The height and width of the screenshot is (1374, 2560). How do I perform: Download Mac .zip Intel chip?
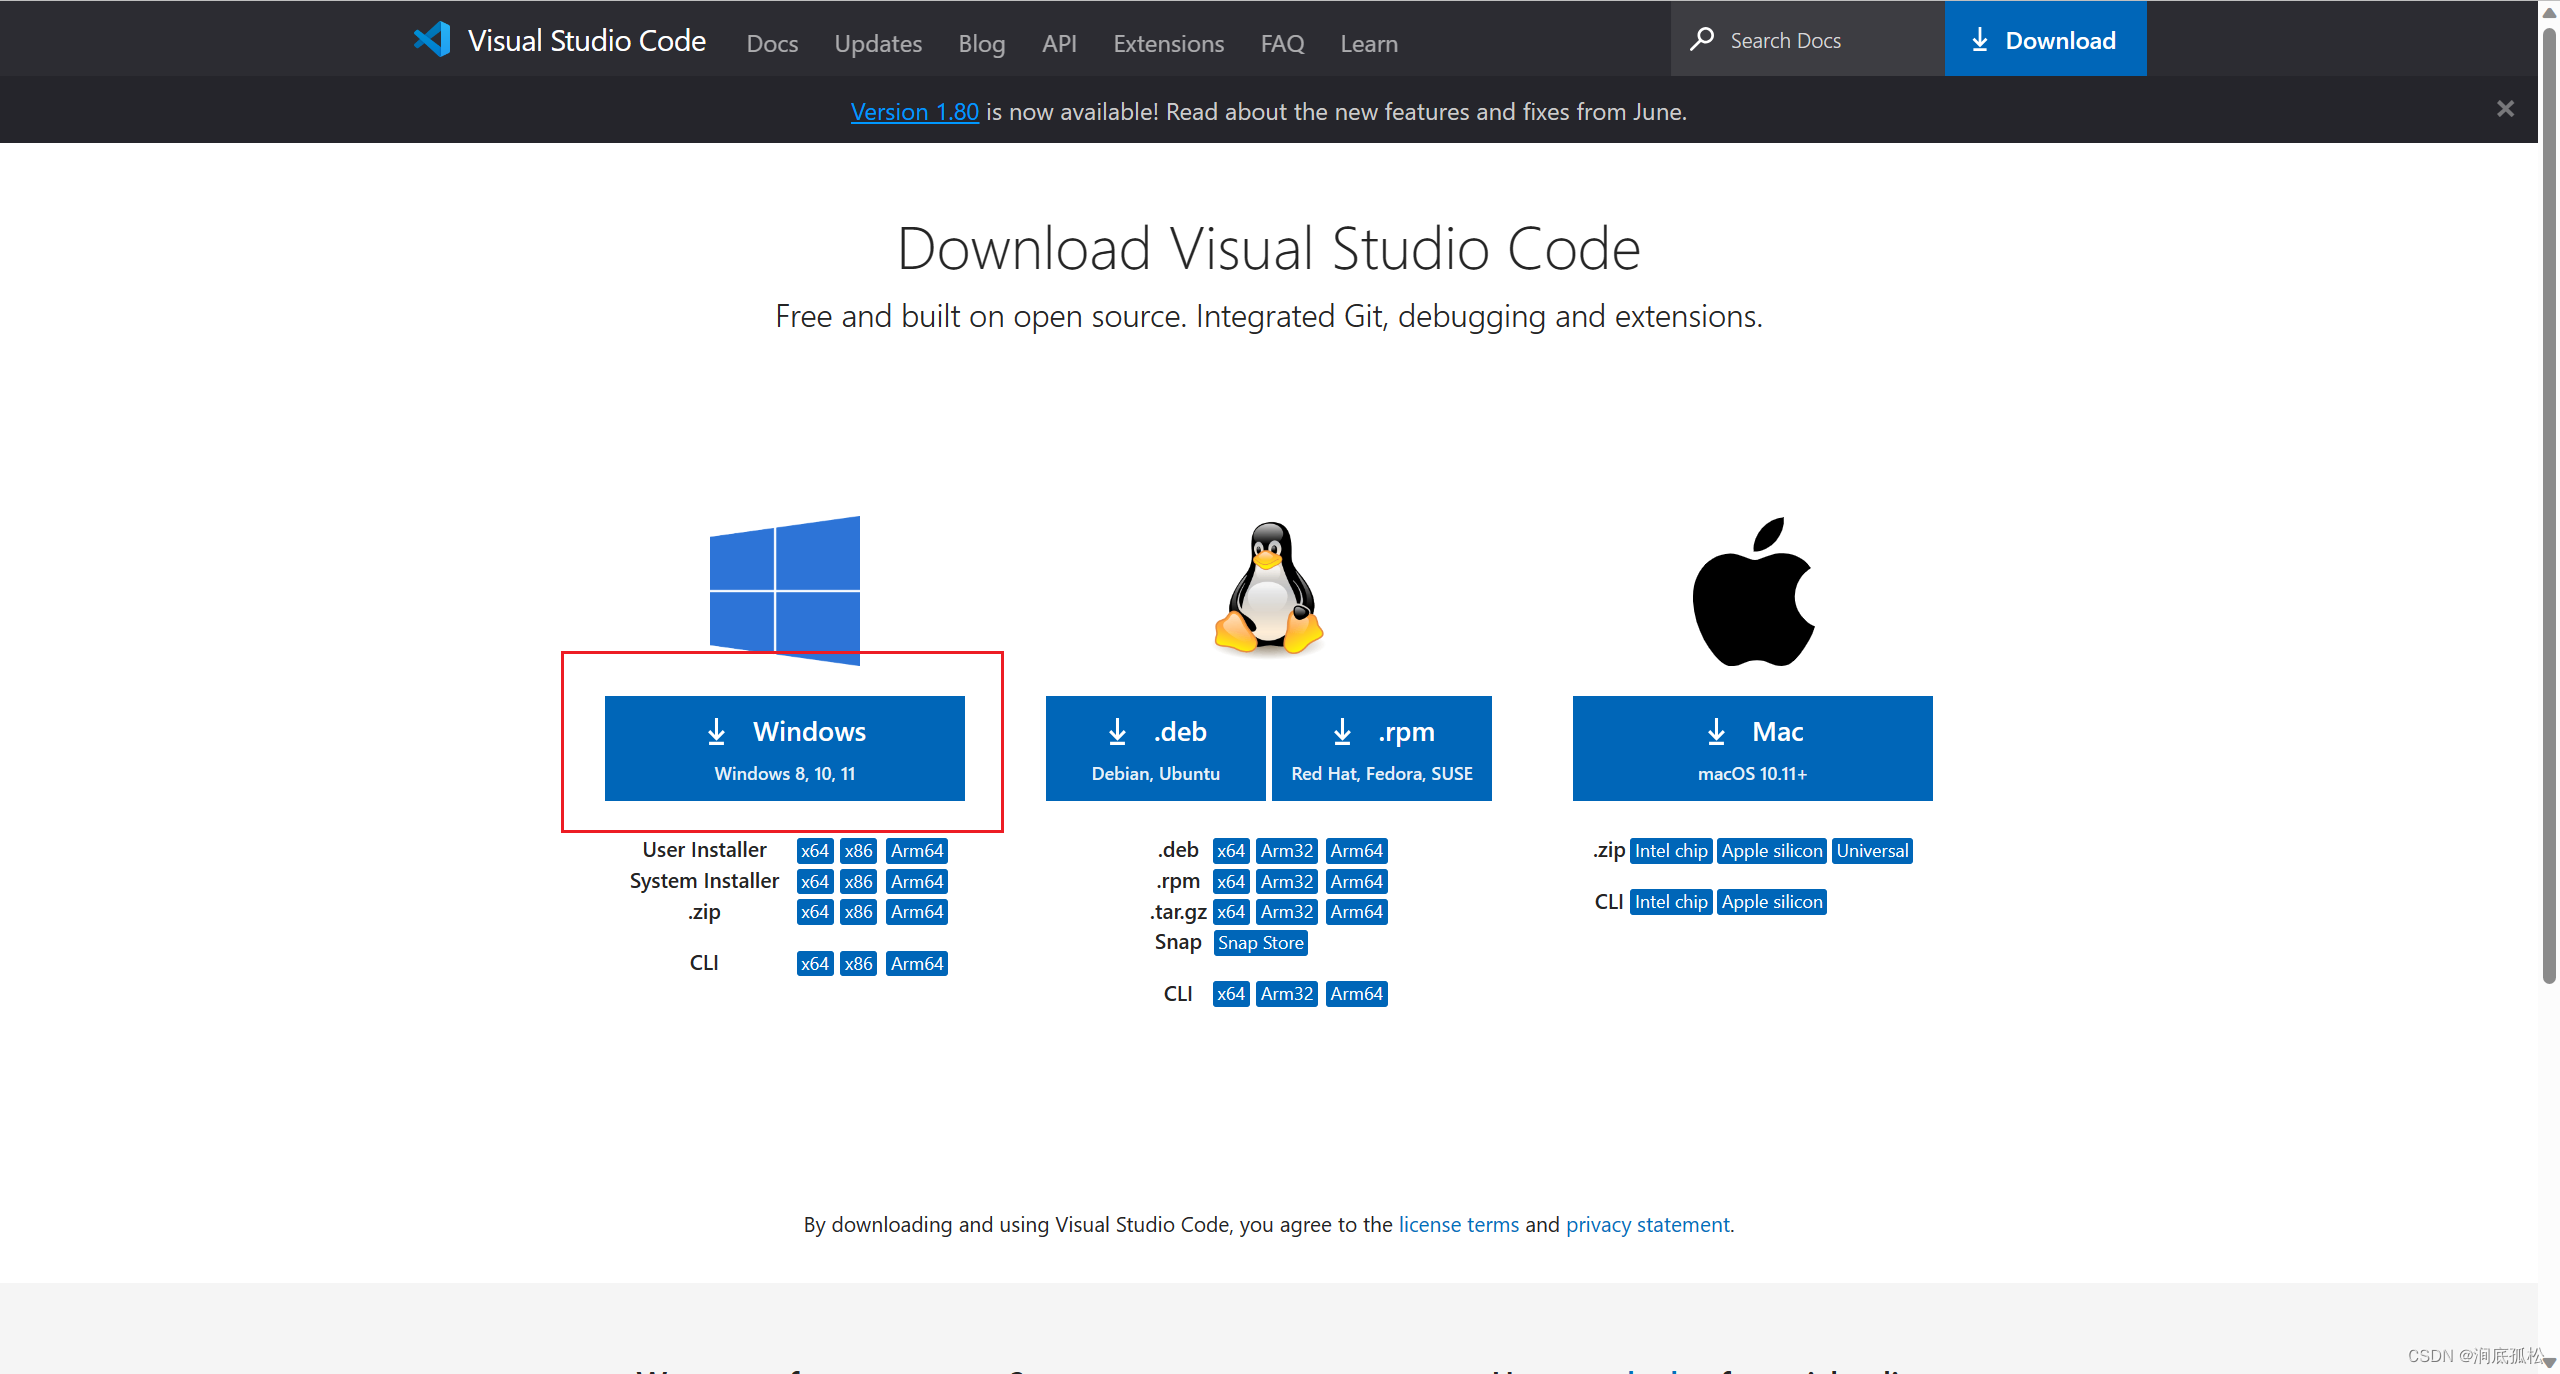1671,851
